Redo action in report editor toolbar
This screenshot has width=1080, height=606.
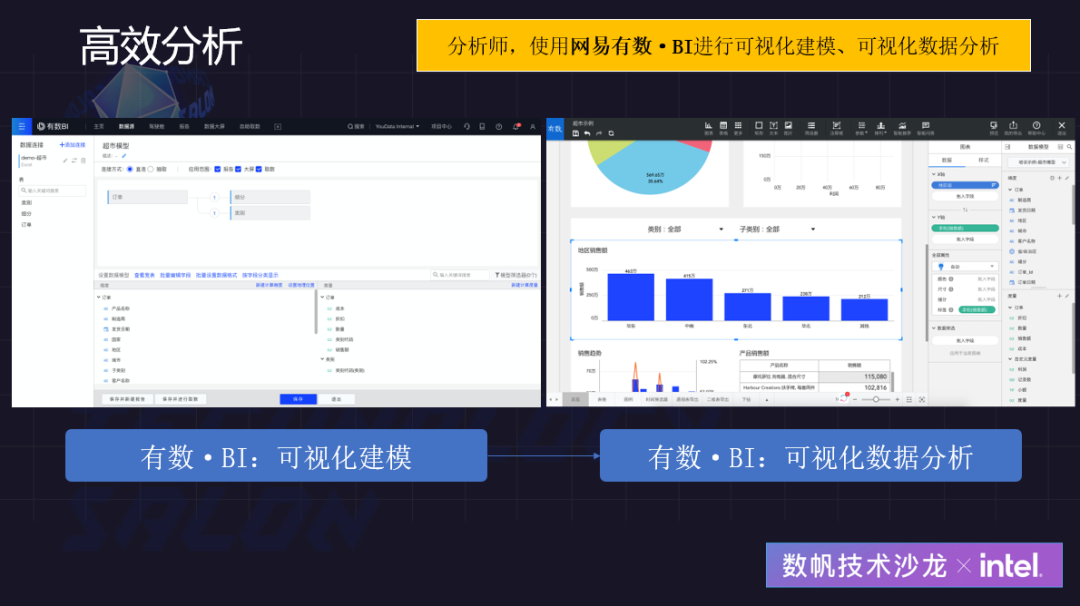tap(599, 134)
